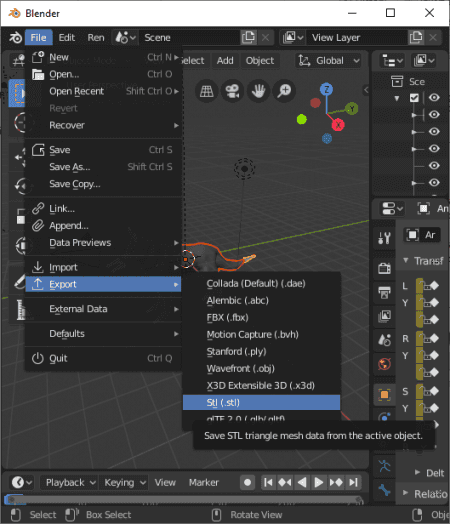The width and height of the screenshot is (450, 524).
Task: Open the Render properties tab icon
Action: click(x=384, y=268)
